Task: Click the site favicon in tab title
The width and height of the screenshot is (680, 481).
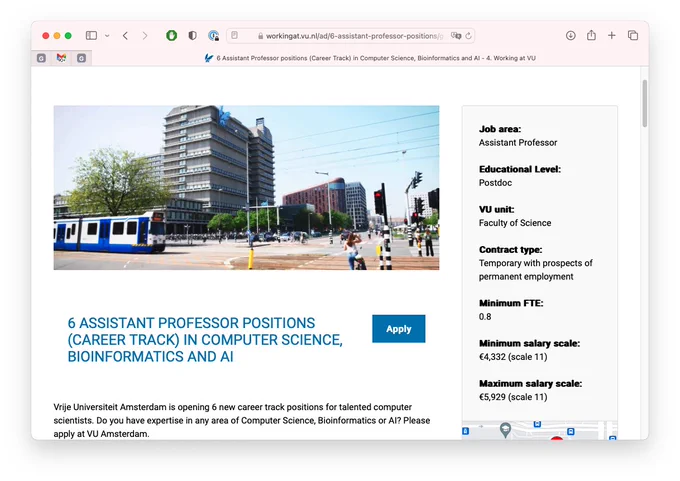Action: (209, 58)
